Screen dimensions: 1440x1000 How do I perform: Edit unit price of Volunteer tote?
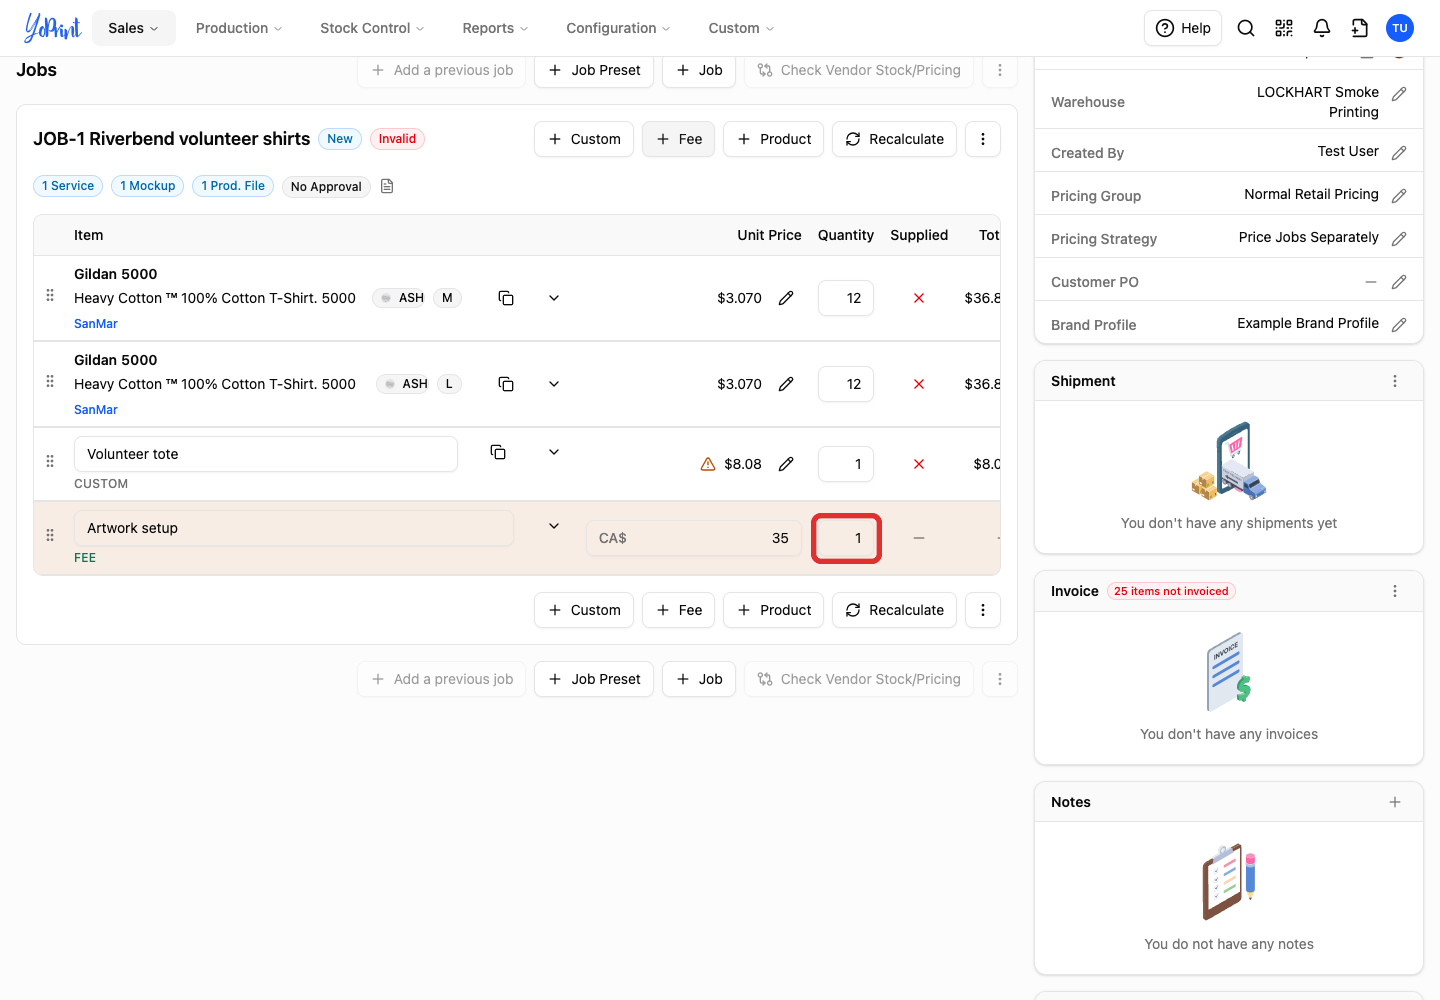786,464
